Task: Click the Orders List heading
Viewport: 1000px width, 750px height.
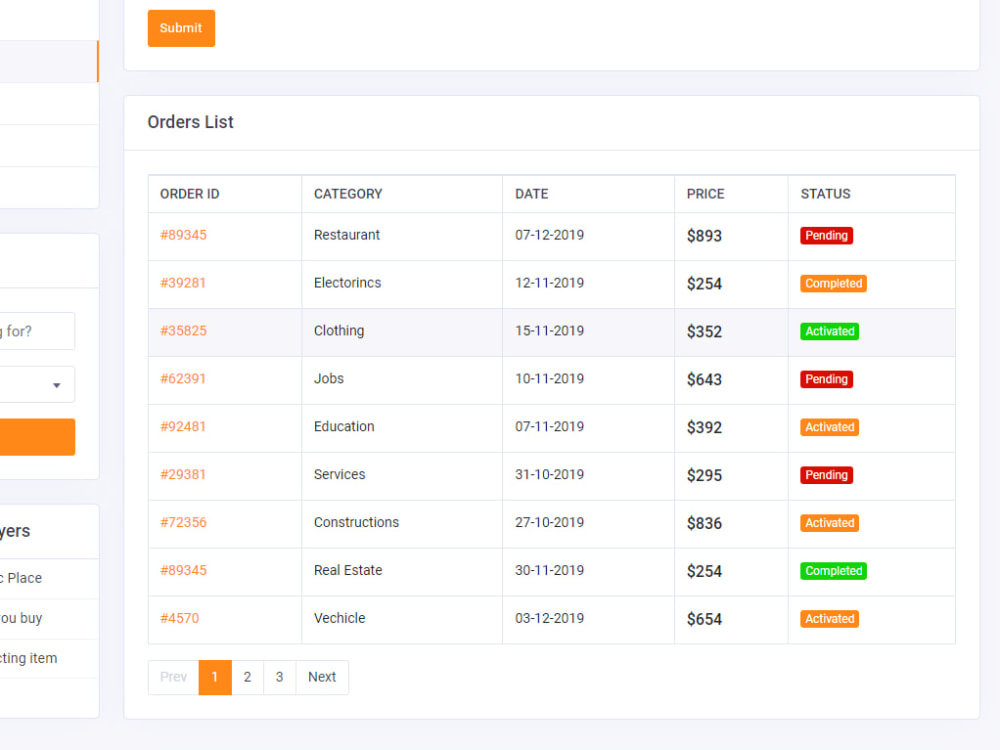Action: 191,122
